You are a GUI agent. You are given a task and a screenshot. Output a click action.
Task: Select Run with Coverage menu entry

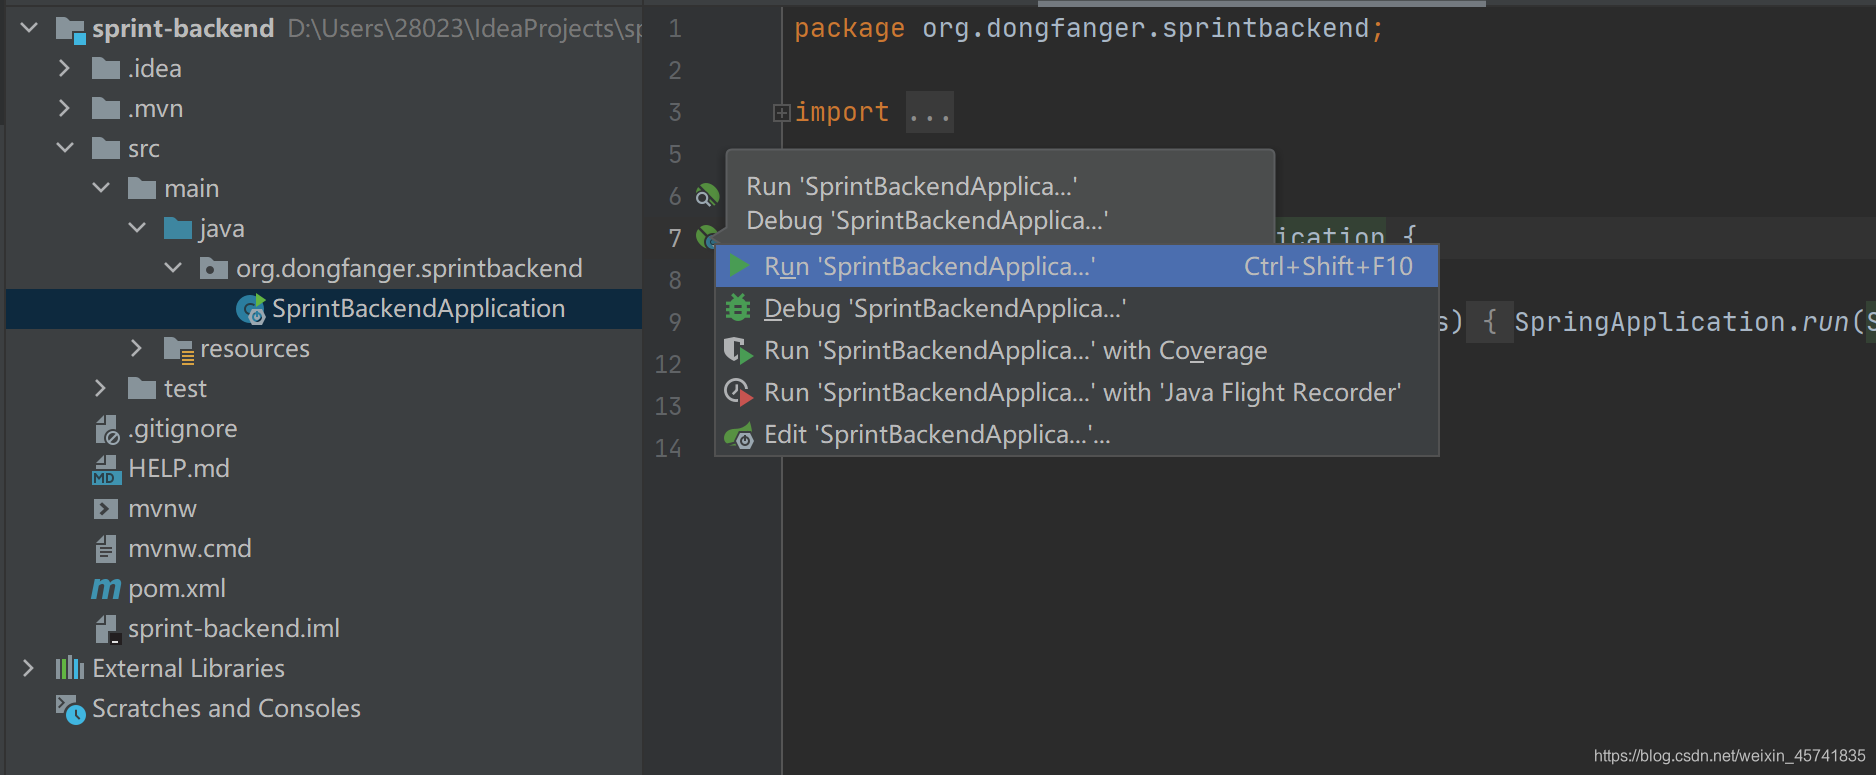coord(1077,350)
